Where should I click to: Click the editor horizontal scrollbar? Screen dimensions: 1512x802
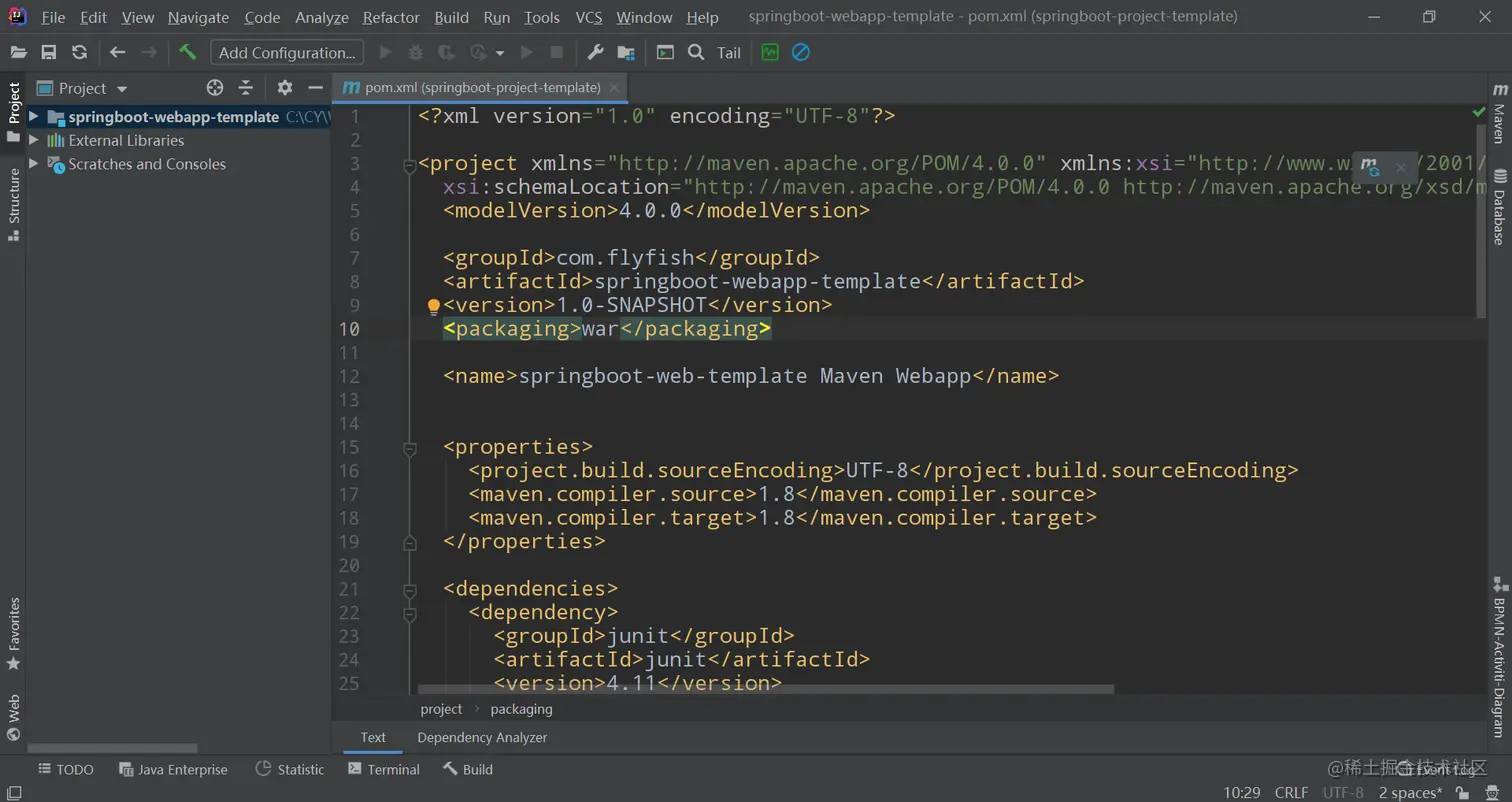765,689
